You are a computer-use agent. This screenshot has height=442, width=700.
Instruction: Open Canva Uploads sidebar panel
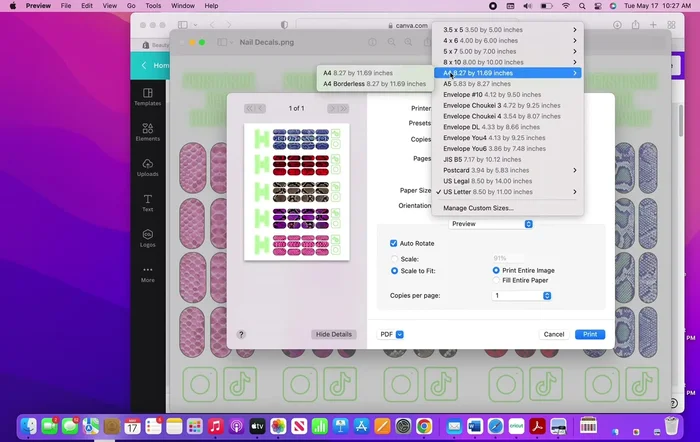148,167
